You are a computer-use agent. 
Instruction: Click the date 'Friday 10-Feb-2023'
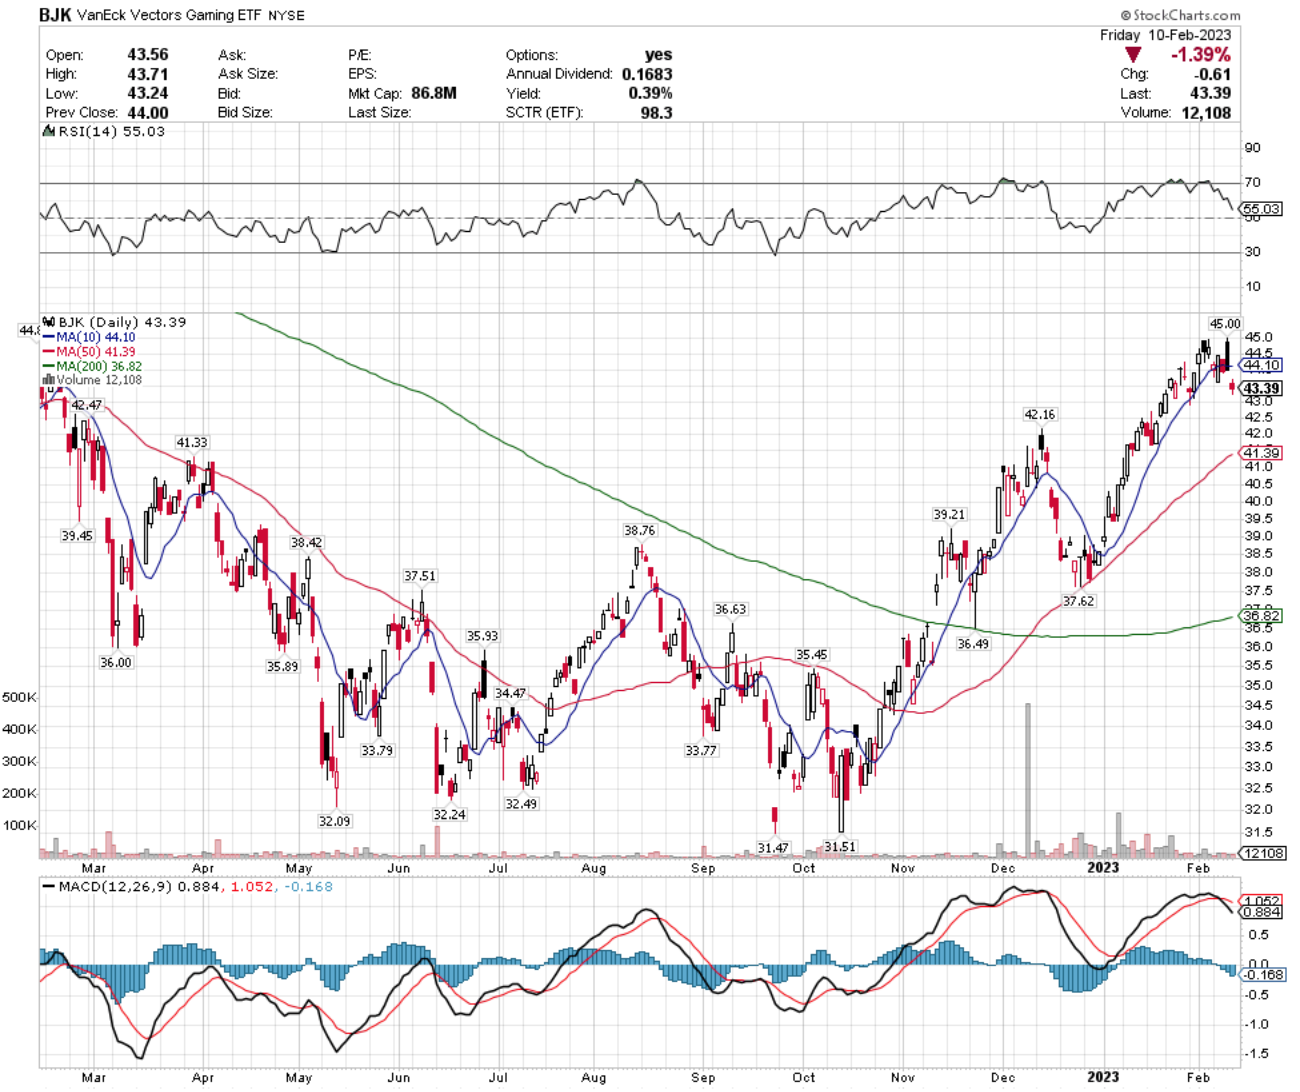tap(1165, 35)
